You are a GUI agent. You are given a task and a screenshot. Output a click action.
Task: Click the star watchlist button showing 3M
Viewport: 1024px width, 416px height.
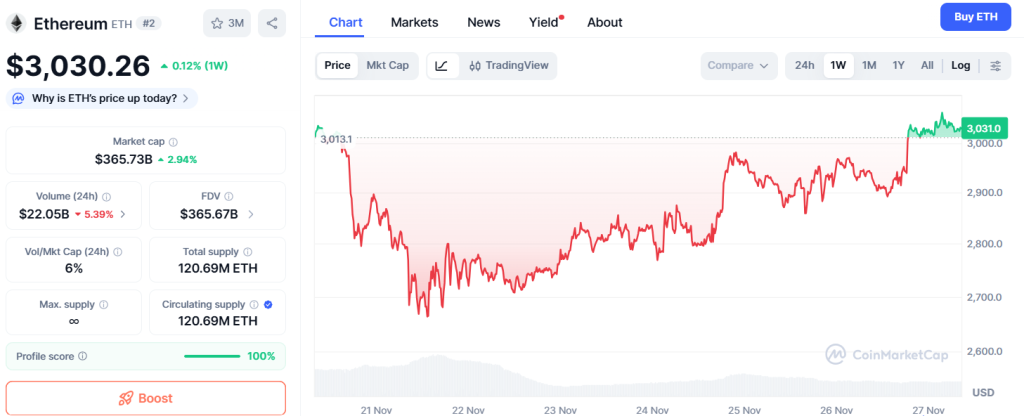227,23
